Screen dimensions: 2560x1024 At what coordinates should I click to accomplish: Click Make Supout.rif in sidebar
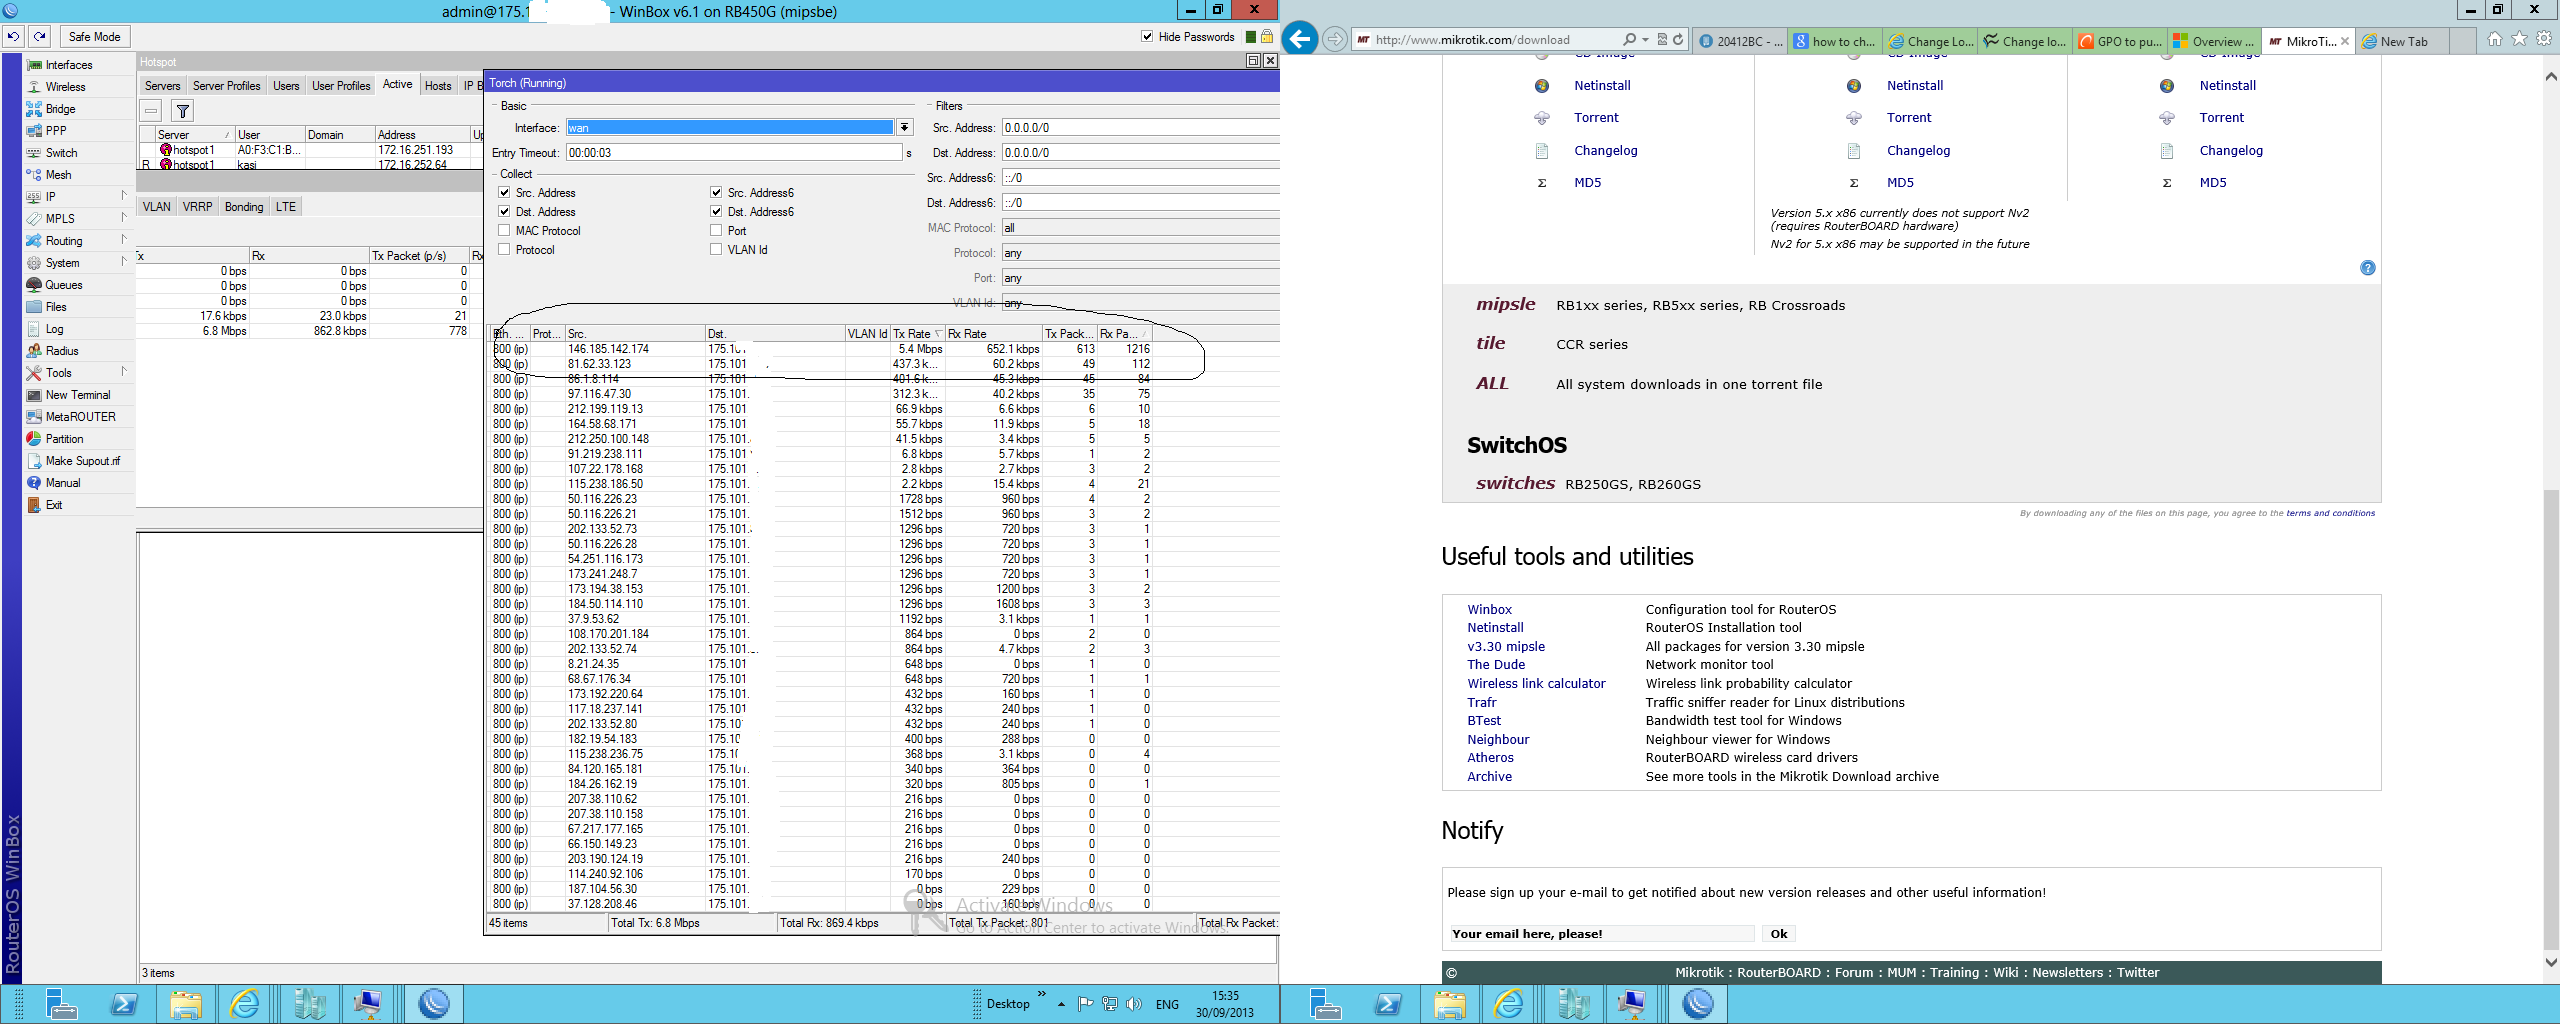point(82,461)
